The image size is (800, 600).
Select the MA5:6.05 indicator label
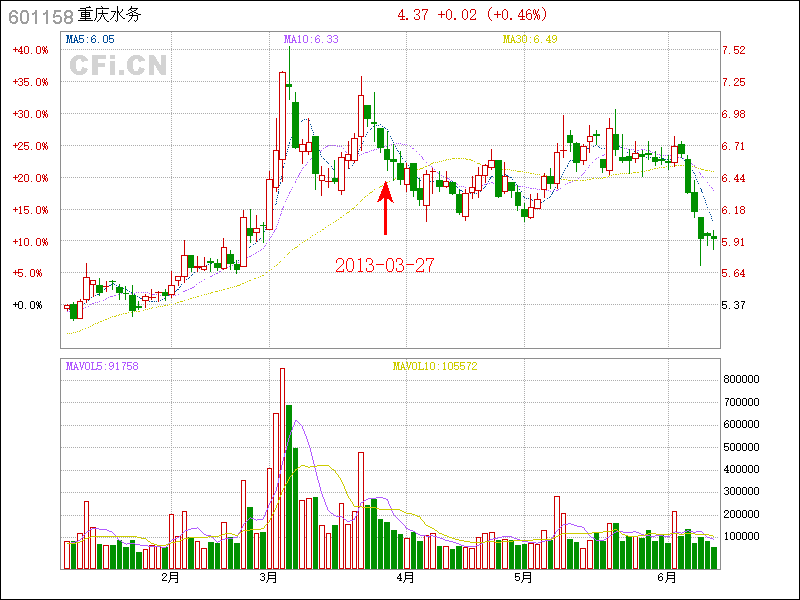tap(90, 39)
